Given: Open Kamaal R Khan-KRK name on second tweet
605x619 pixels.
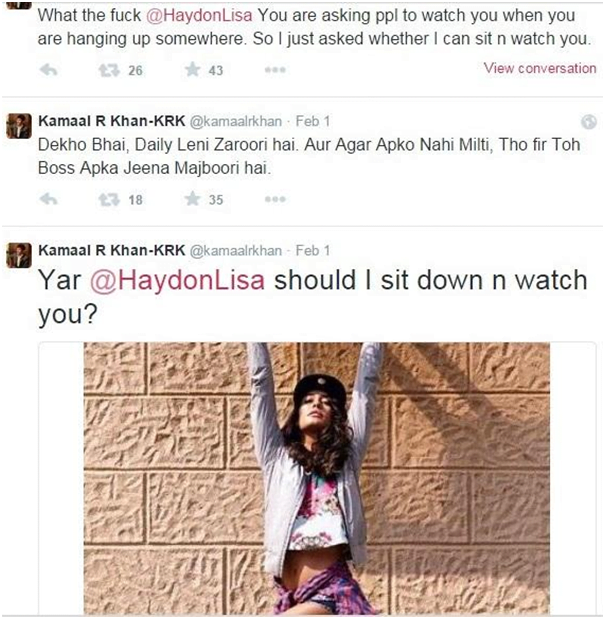Looking at the screenshot, I should [112, 121].
